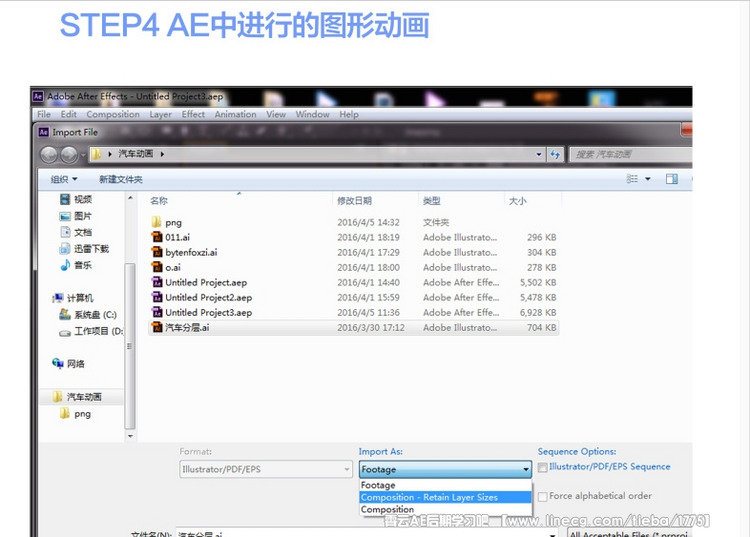The image size is (750, 537).
Task: Open the recent locations dropdown beside nav arrows
Action: (83, 154)
